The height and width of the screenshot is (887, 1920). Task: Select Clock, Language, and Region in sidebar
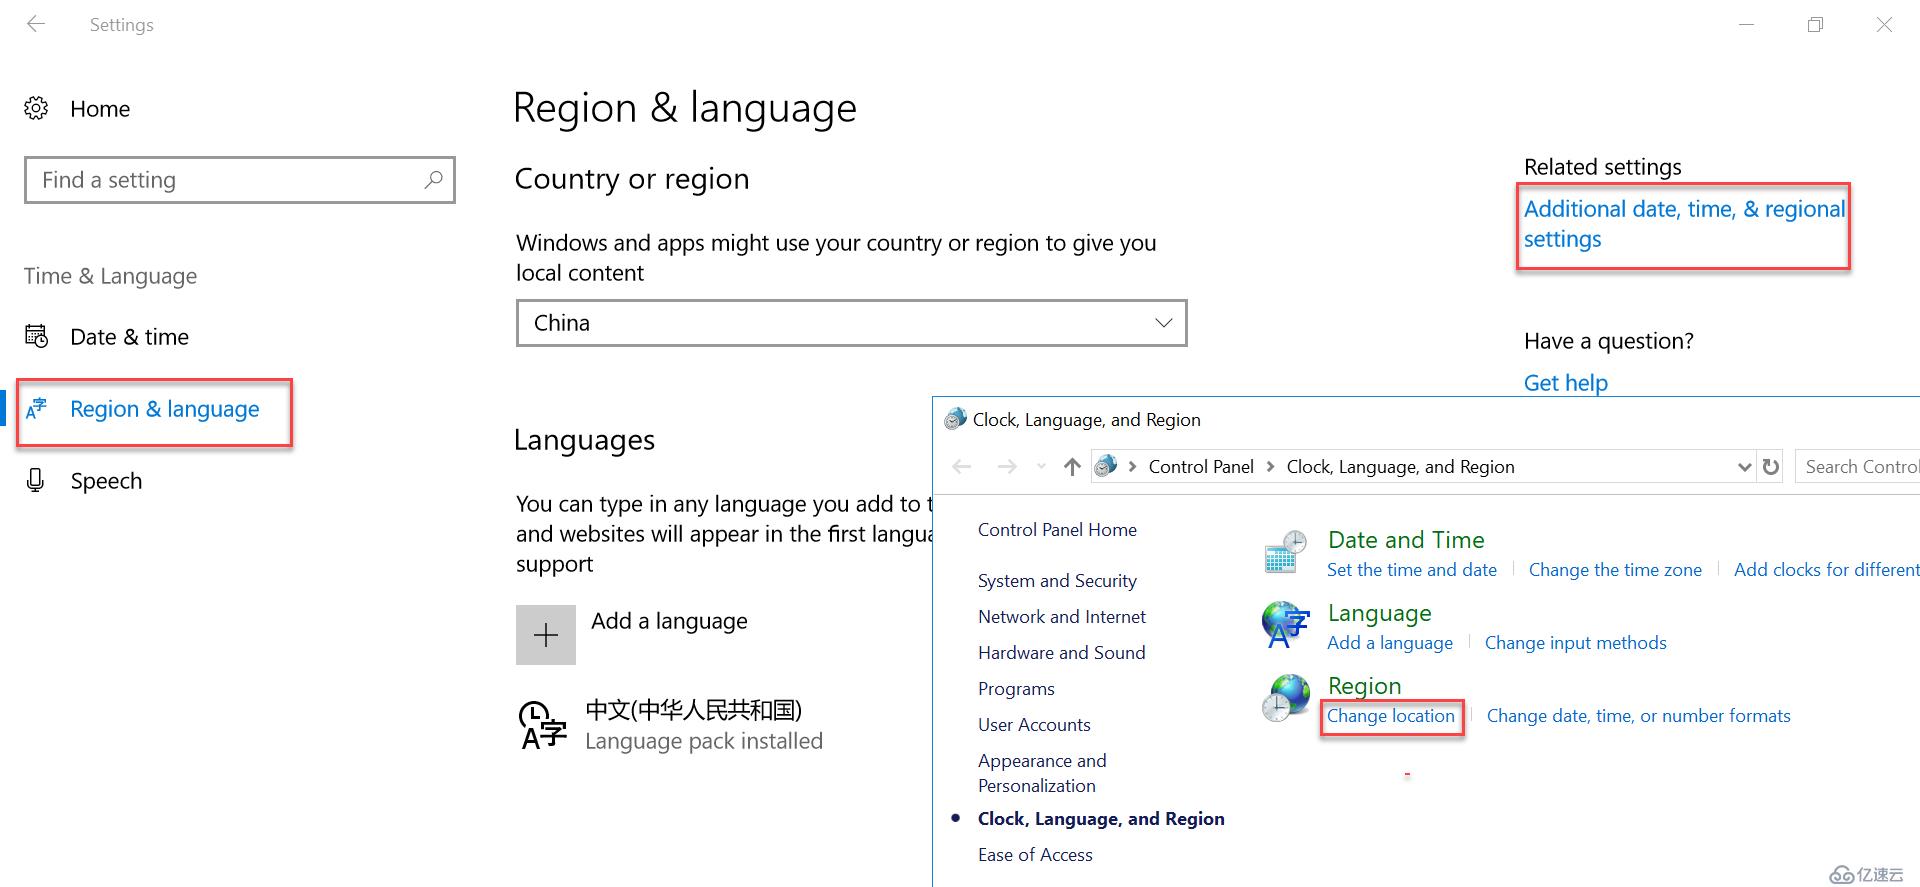(x=1101, y=819)
